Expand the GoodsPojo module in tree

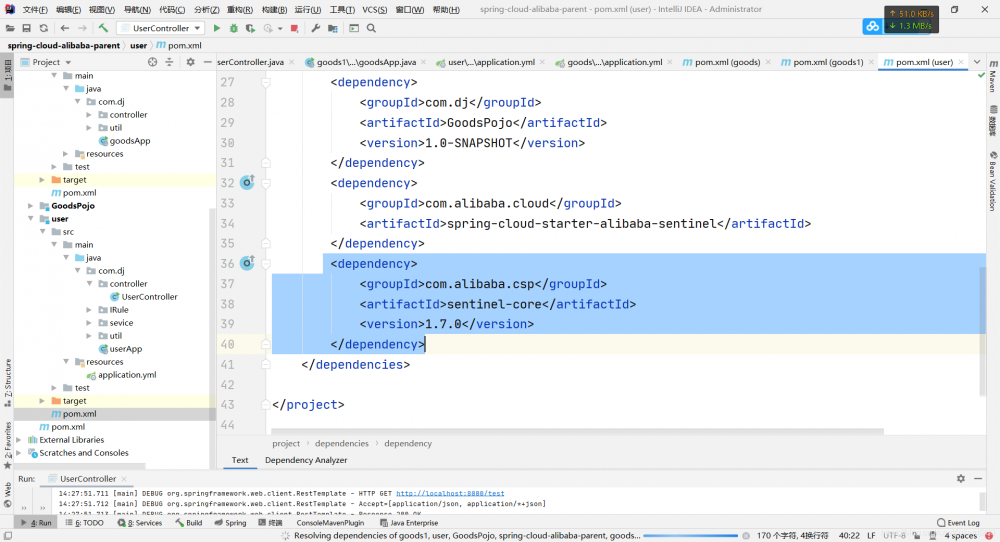point(29,206)
